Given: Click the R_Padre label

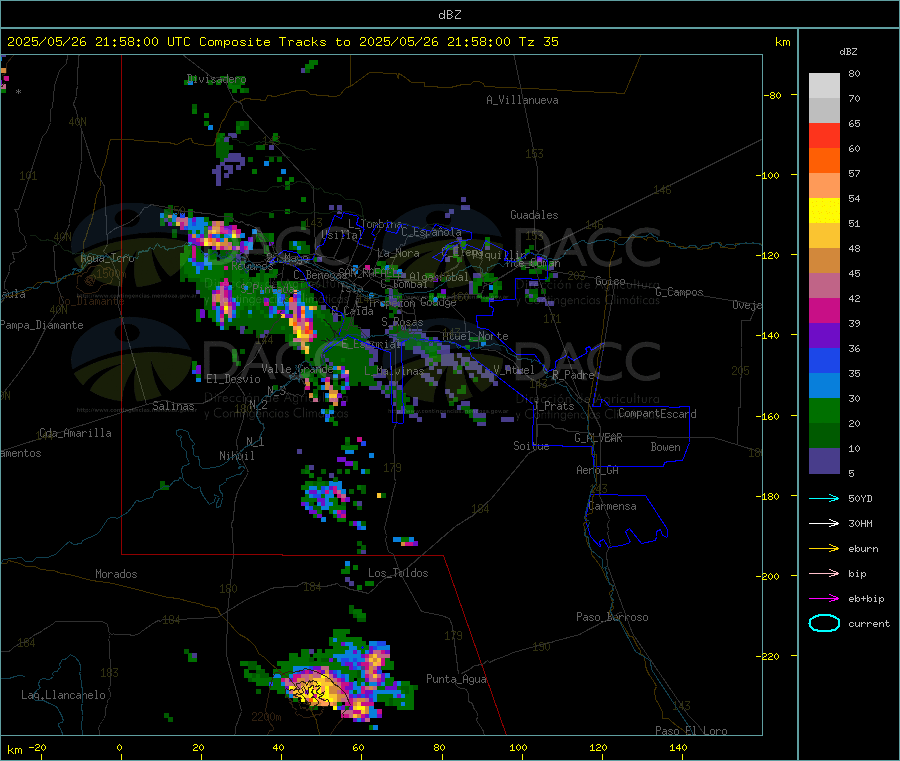Looking at the screenshot, I should tap(574, 375).
